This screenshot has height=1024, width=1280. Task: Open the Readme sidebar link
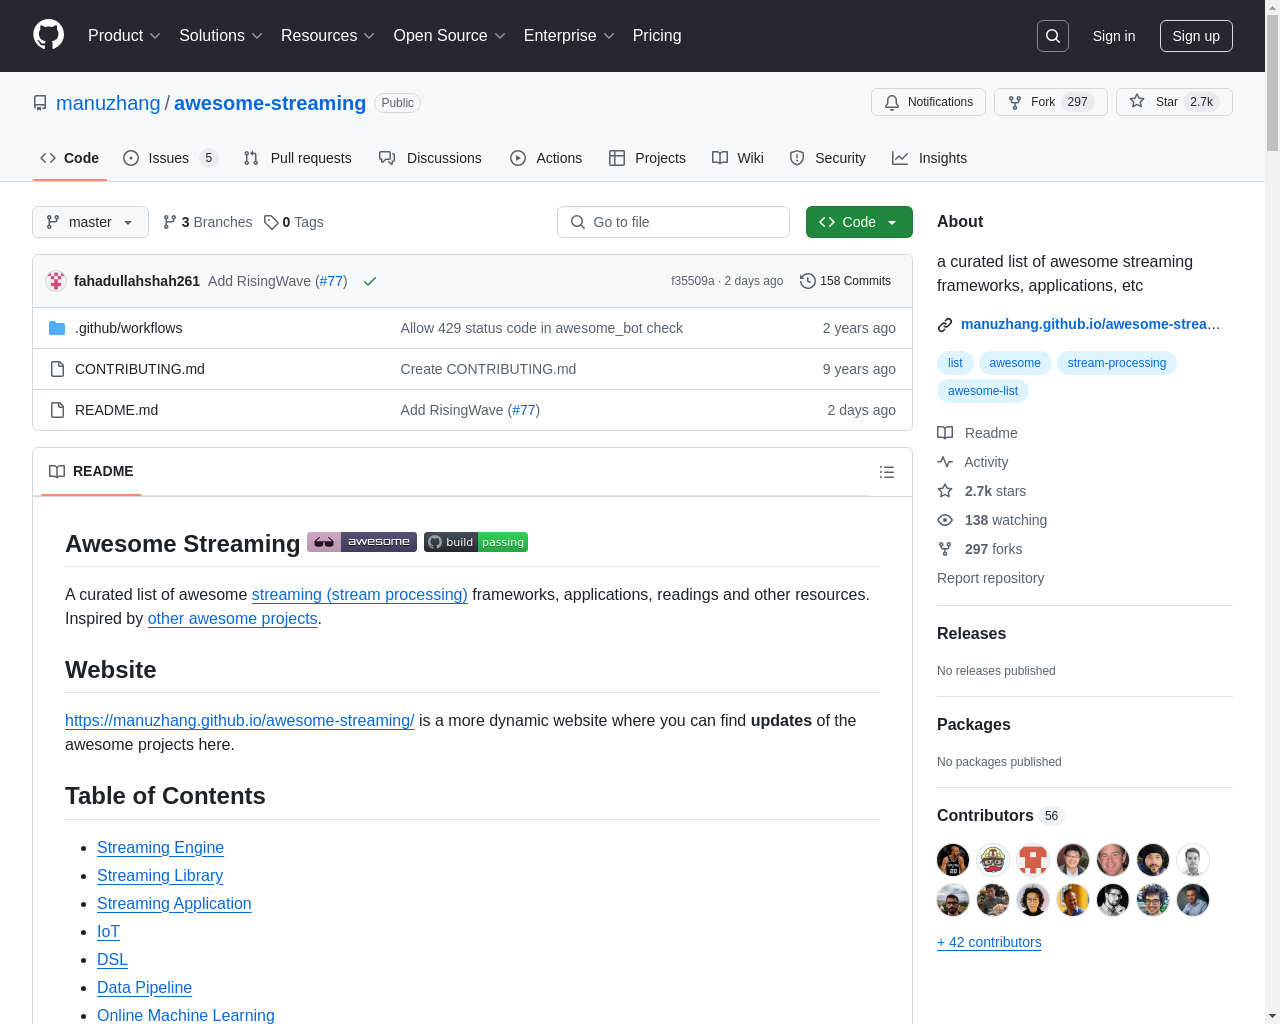coord(977,433)
